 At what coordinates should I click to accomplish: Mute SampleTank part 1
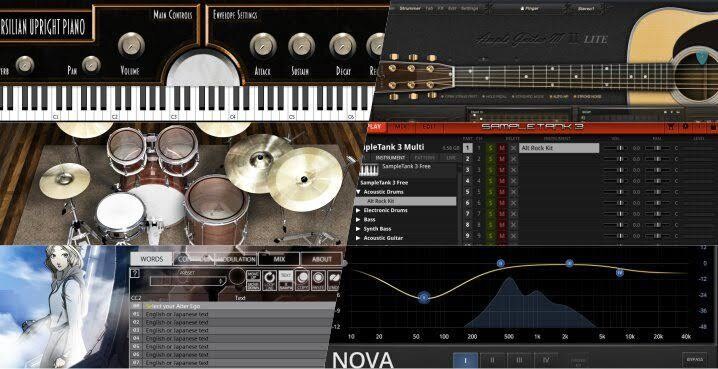(502, 148)
